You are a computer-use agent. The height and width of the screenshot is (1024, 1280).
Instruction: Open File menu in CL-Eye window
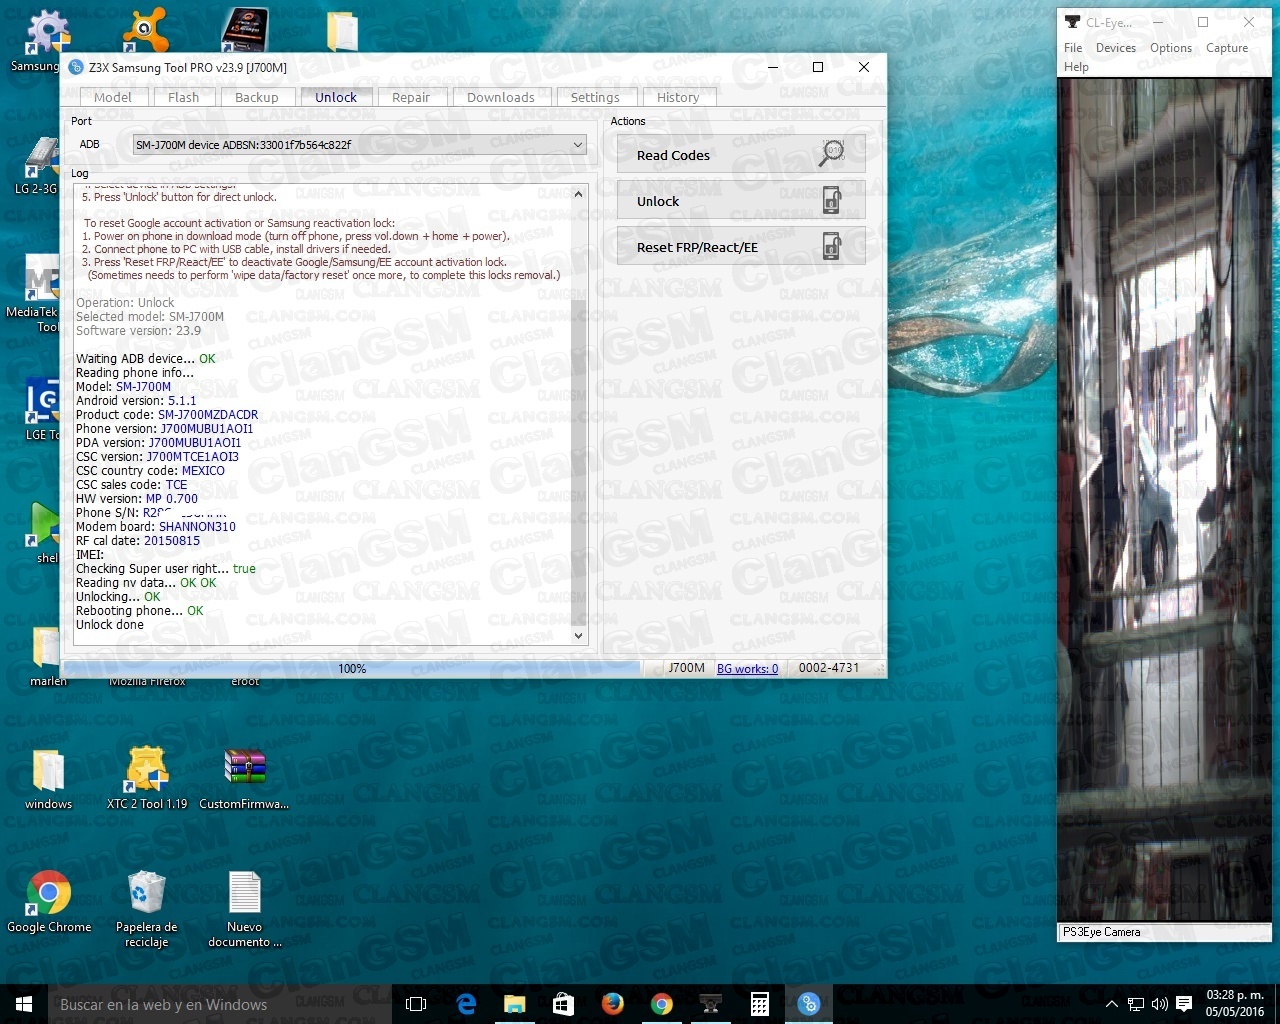coord(1073,48)
